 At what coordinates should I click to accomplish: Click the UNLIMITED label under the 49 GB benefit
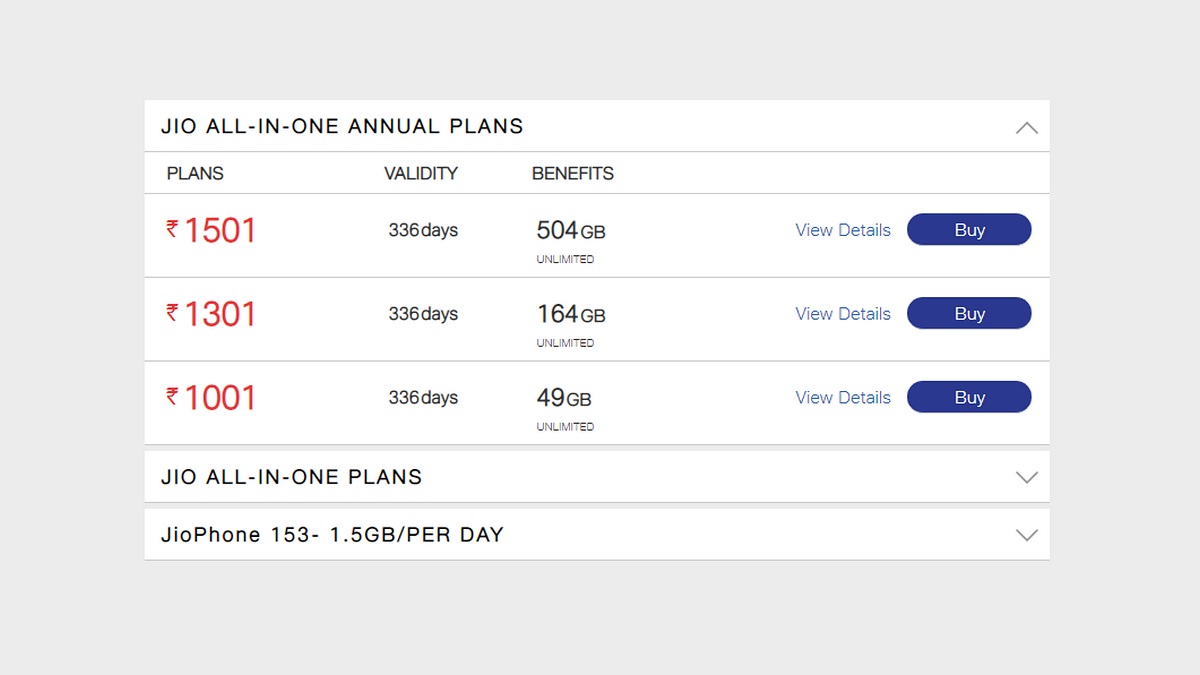click(566, 425)
